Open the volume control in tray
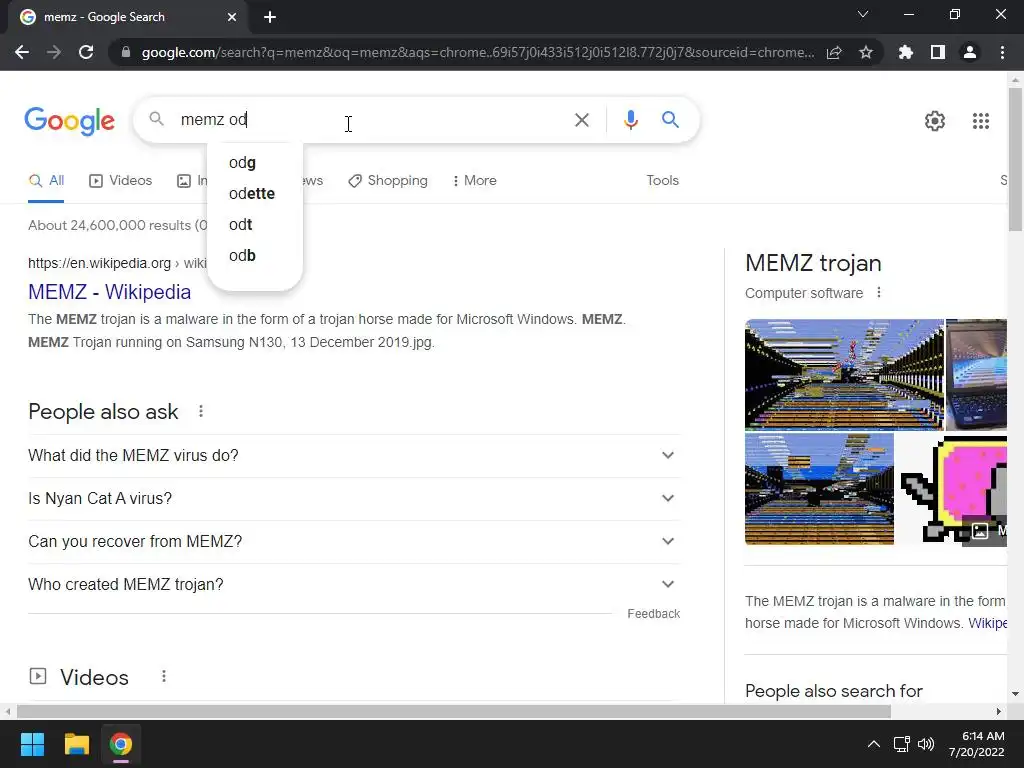Viewport: 1024px width, 768px height. [x=925, y=744]
